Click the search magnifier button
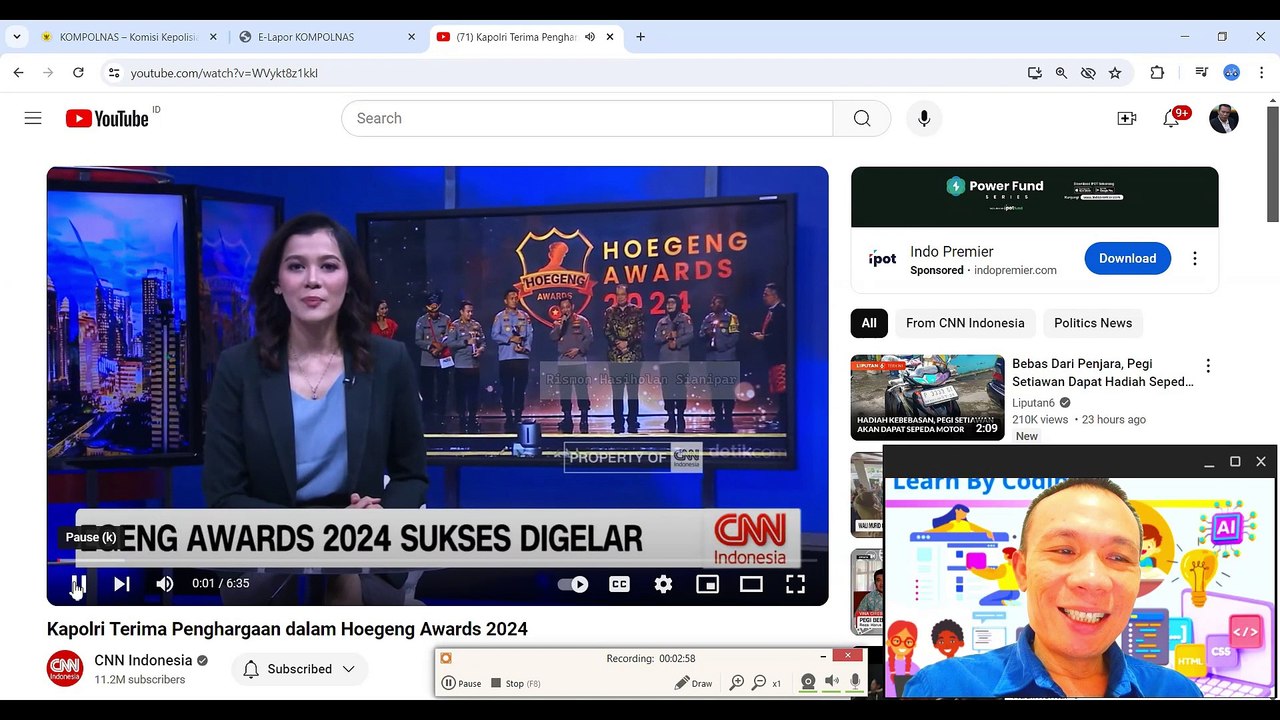 coord(862,118)
